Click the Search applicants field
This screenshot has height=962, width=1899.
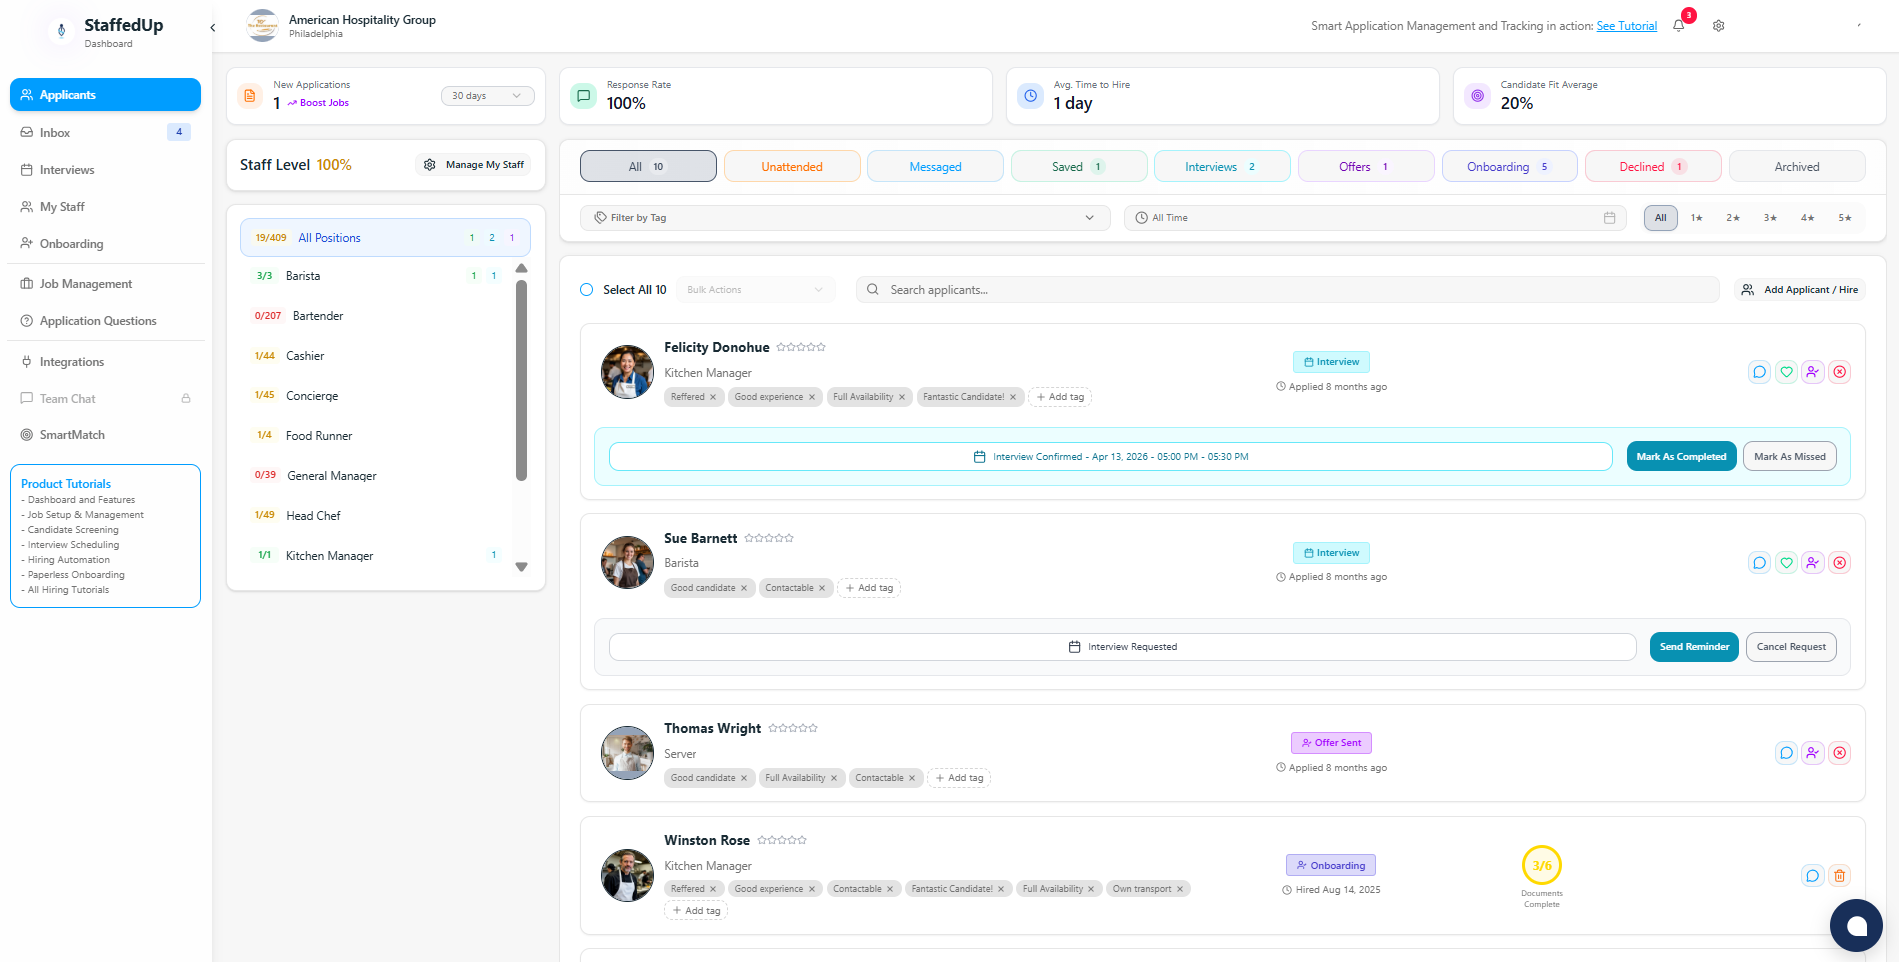(x=1288, y=290)
